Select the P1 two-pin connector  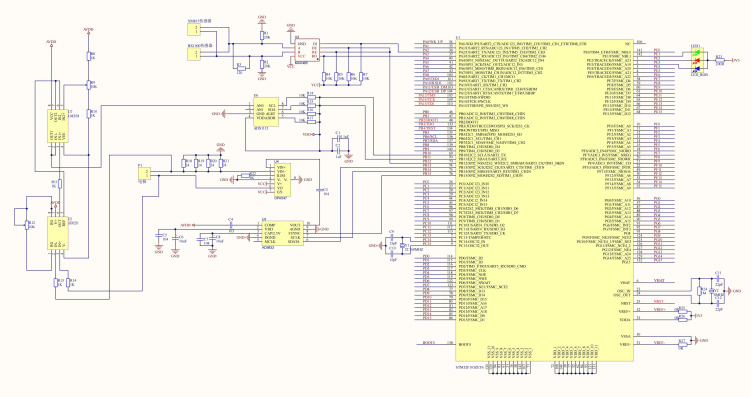tap(145, 174)
